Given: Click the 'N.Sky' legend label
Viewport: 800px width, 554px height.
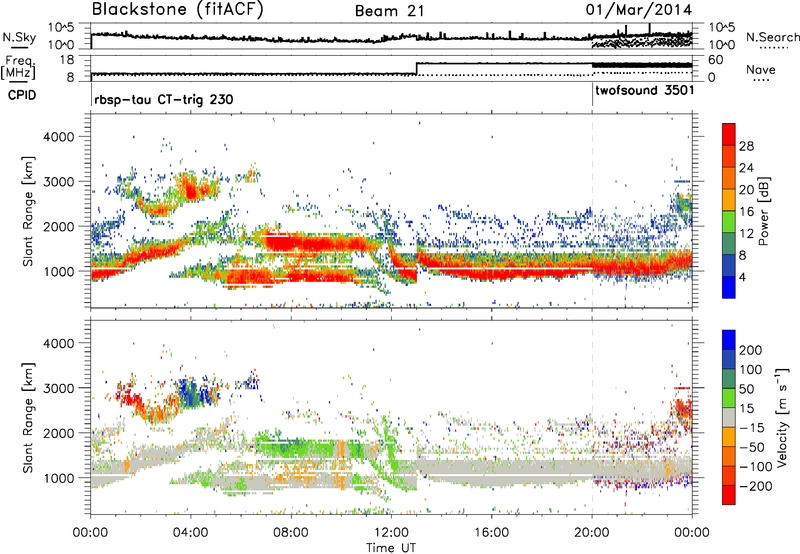Looking at the screenshot, I should click(19, 37).
